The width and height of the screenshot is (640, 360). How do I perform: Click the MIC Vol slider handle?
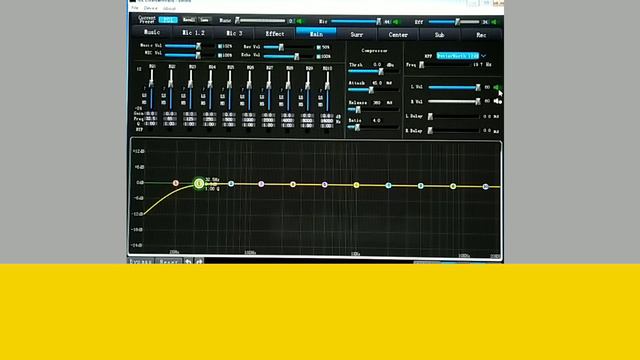pos(198,55)
